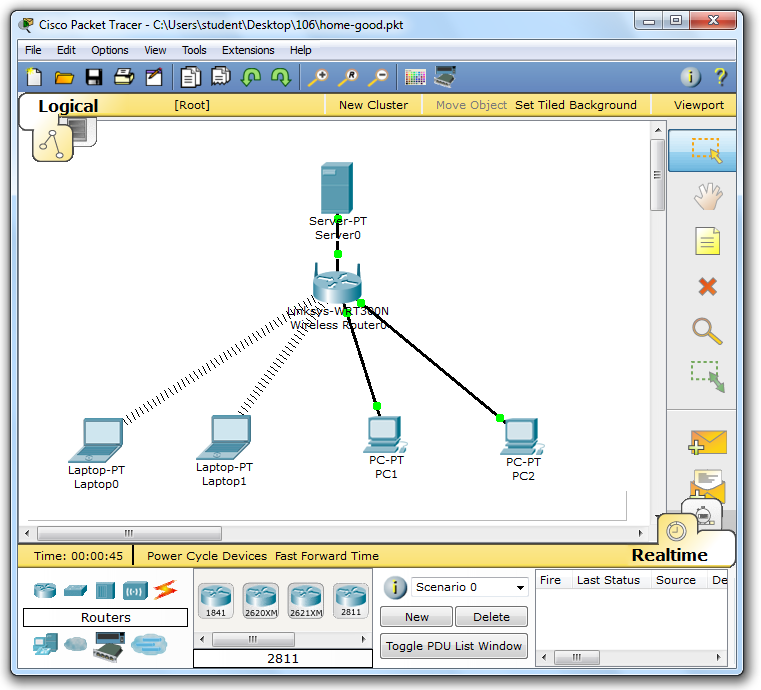Switch to the Realtime mode tab
Screen dimensions: 761x690
coord(669,555)
